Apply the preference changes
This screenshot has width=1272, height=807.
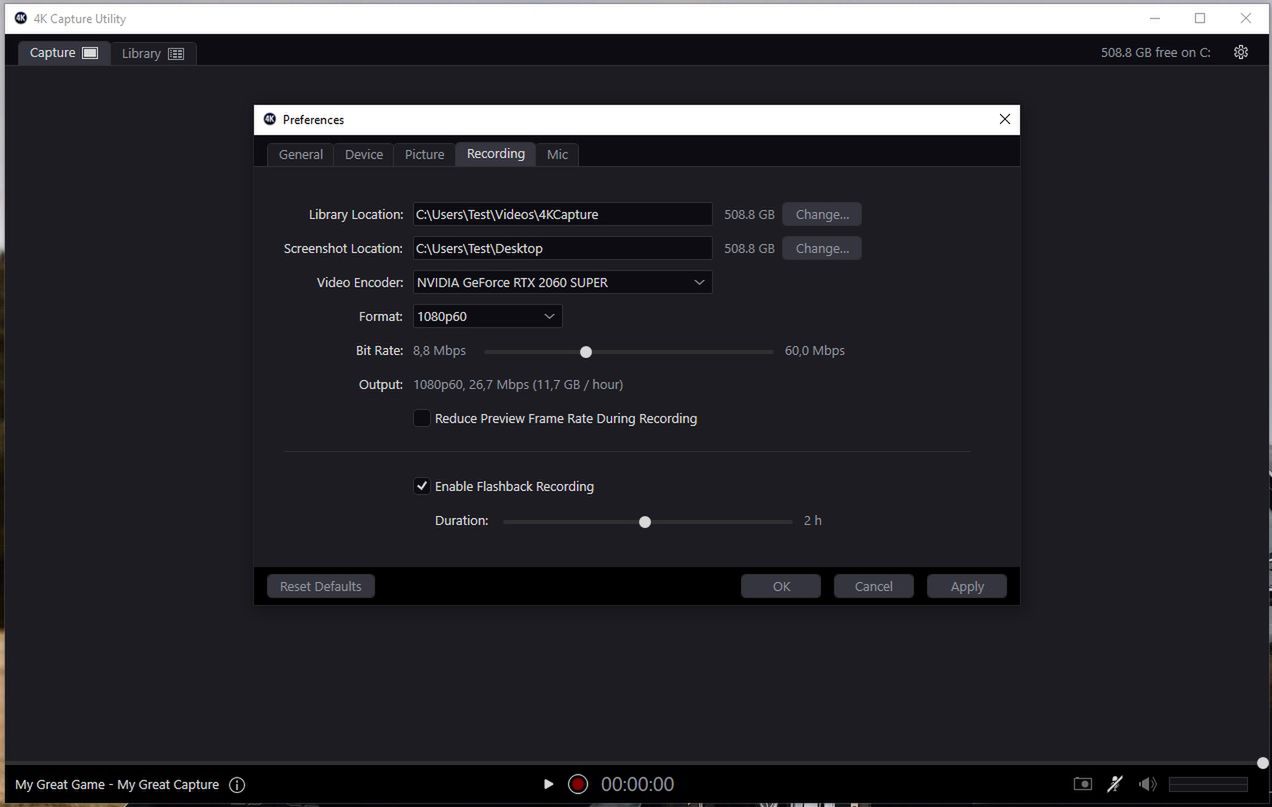click(967, 586)
